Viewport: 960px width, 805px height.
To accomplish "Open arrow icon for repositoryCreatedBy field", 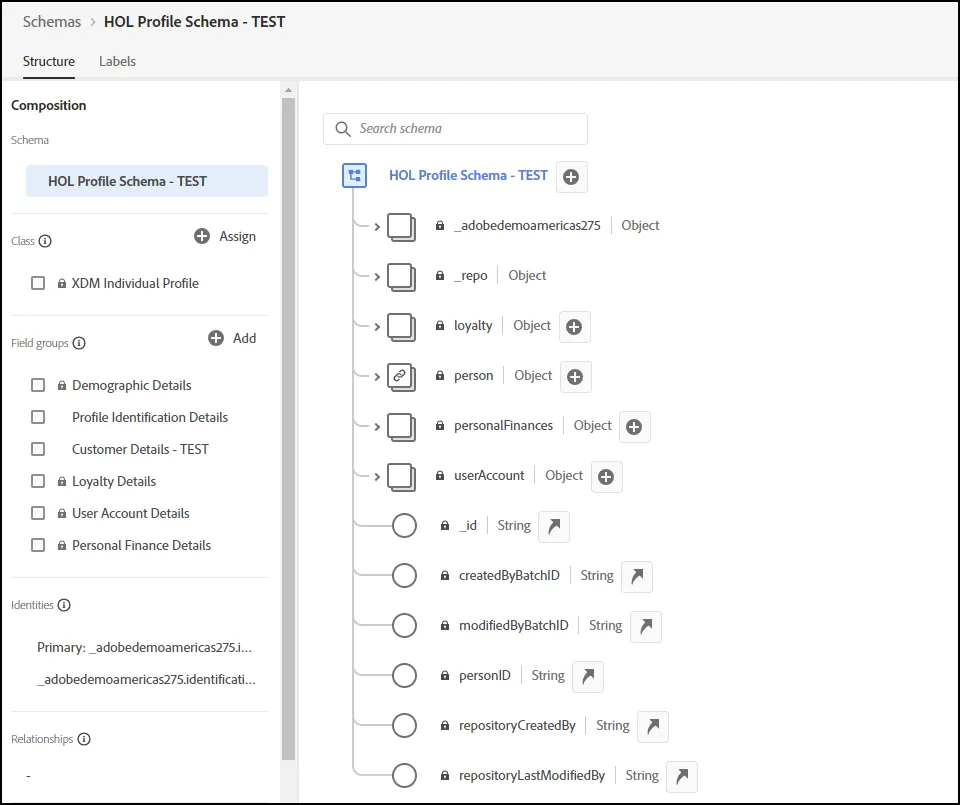I will pyautogui.click(x=653, y=727).
